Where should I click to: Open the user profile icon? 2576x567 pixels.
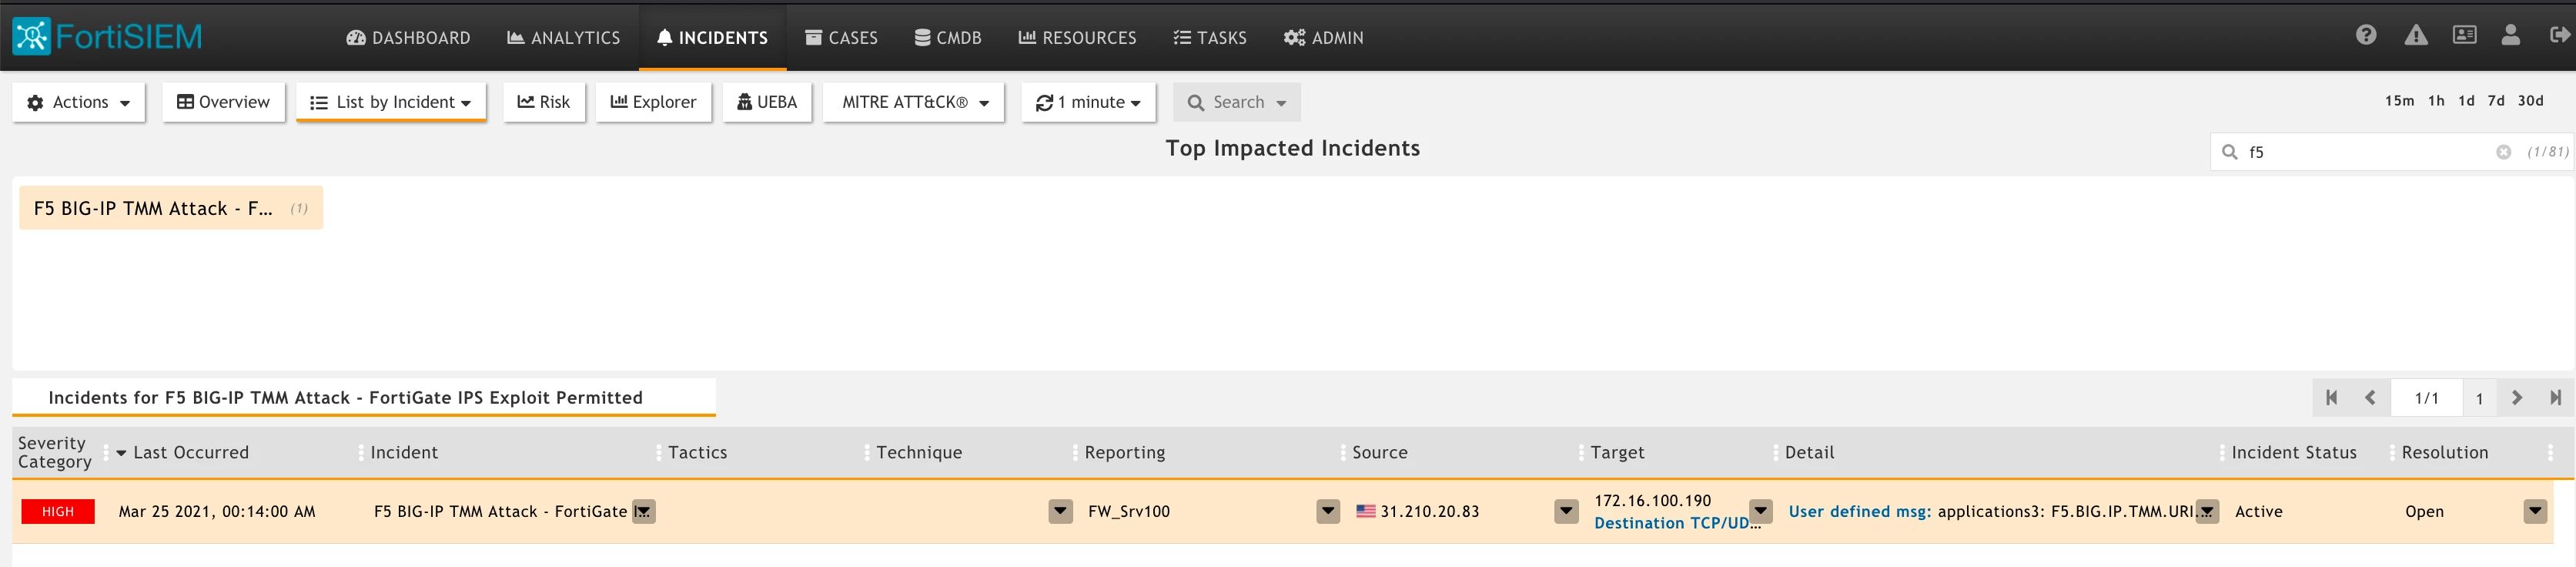point(2511,35)
